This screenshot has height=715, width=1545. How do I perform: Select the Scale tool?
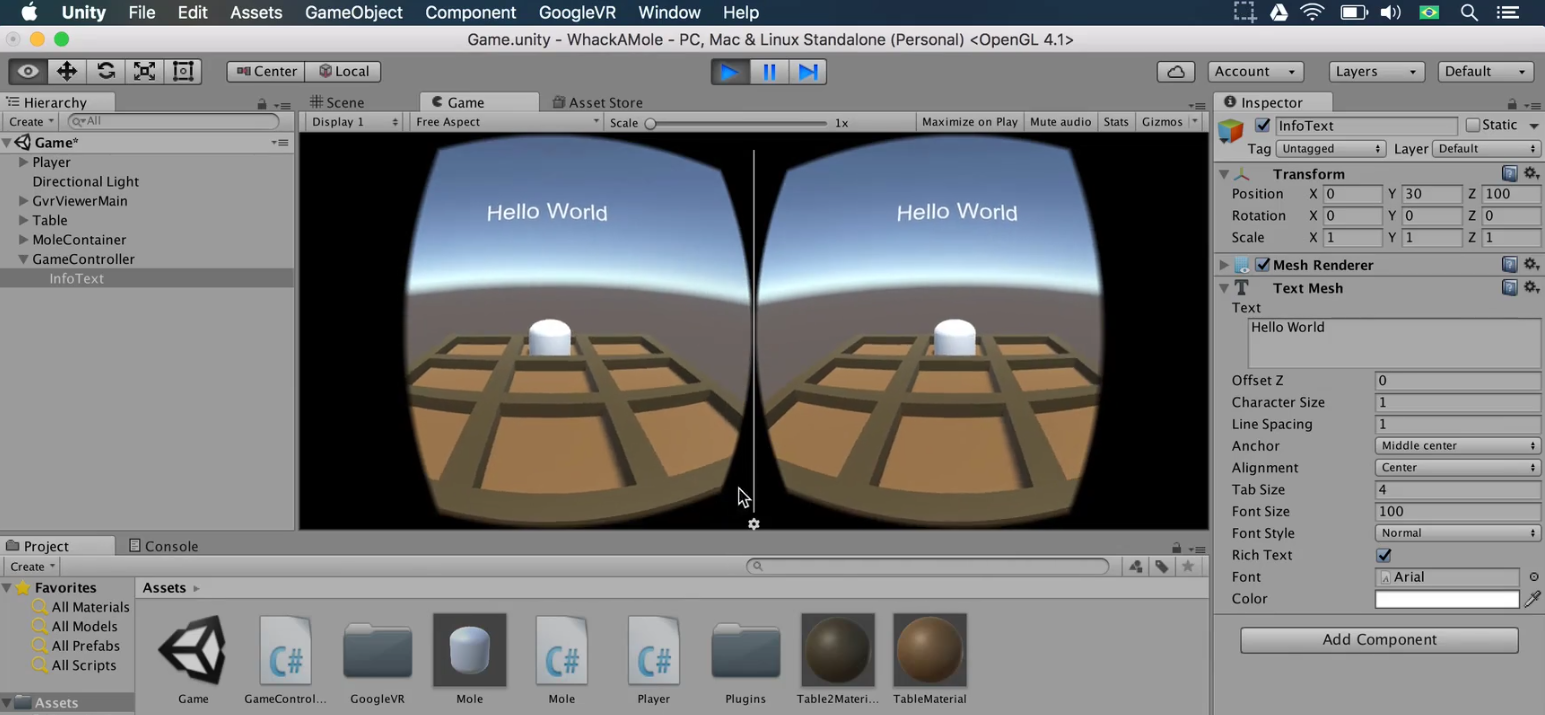coord(143,70)
